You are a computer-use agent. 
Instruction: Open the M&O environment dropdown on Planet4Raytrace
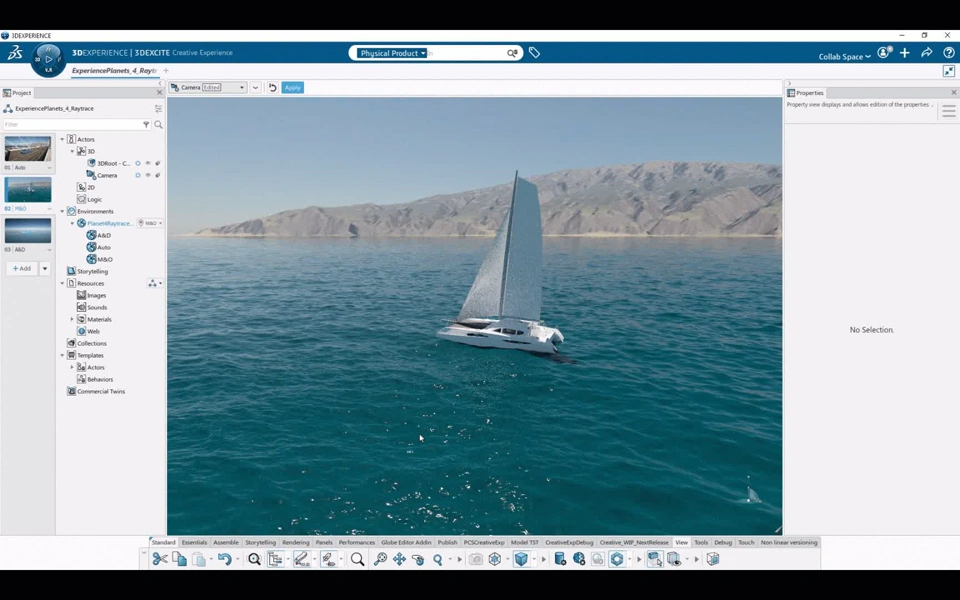coord(150,223)
